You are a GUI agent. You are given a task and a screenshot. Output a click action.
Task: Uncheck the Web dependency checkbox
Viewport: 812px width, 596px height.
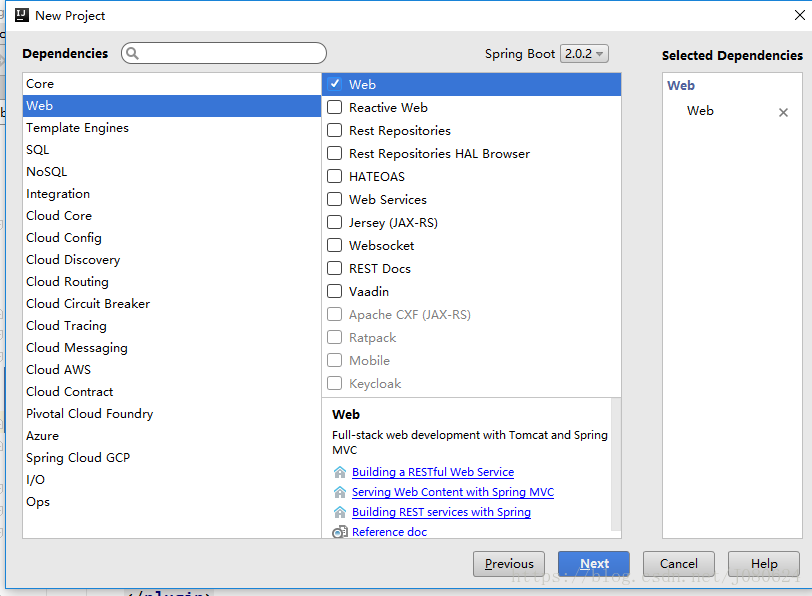coord(335,85)
